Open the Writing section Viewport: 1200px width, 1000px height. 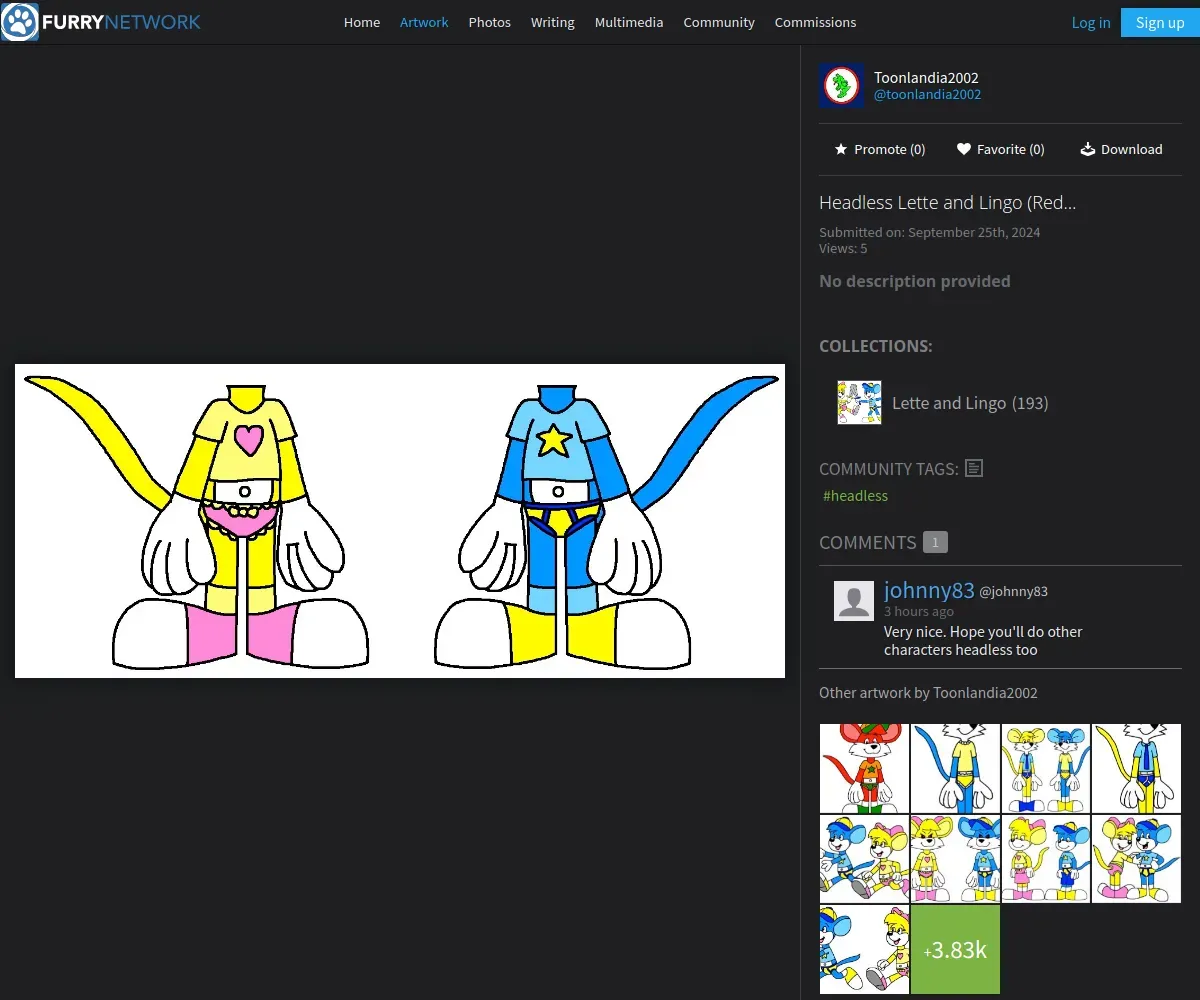[552, 22]
